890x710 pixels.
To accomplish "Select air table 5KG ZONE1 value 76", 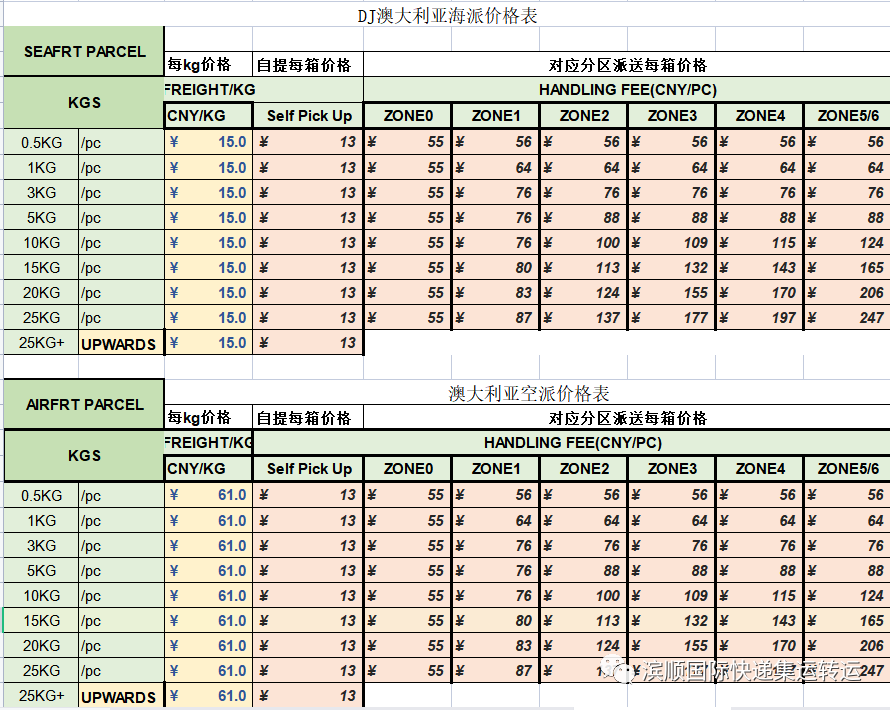I will point(496,570).
